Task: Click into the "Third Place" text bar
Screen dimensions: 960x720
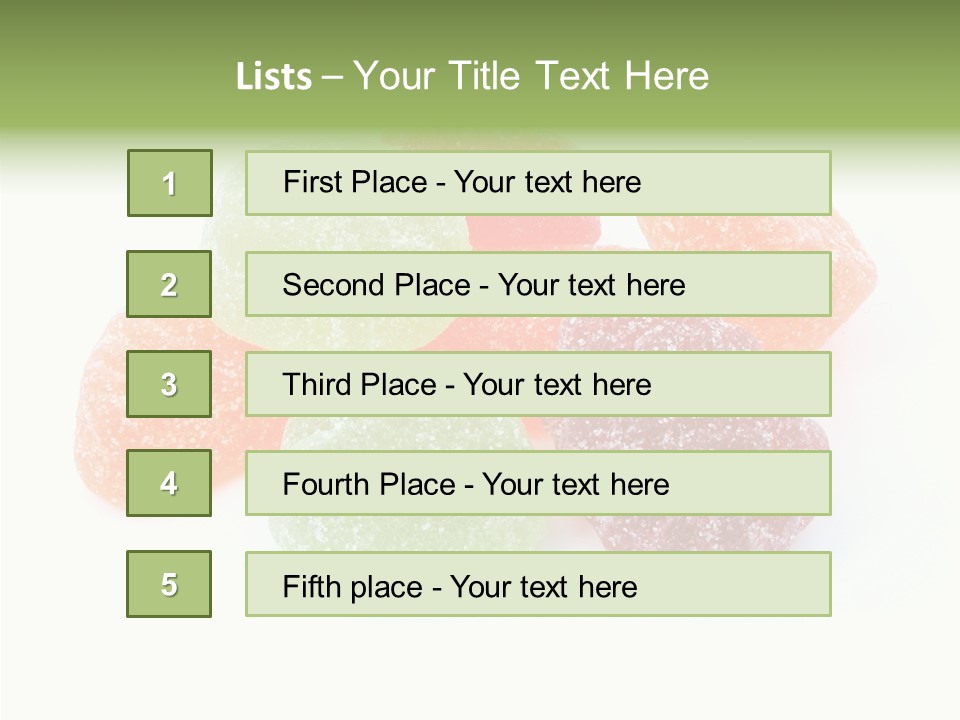Action: [538, 384]
